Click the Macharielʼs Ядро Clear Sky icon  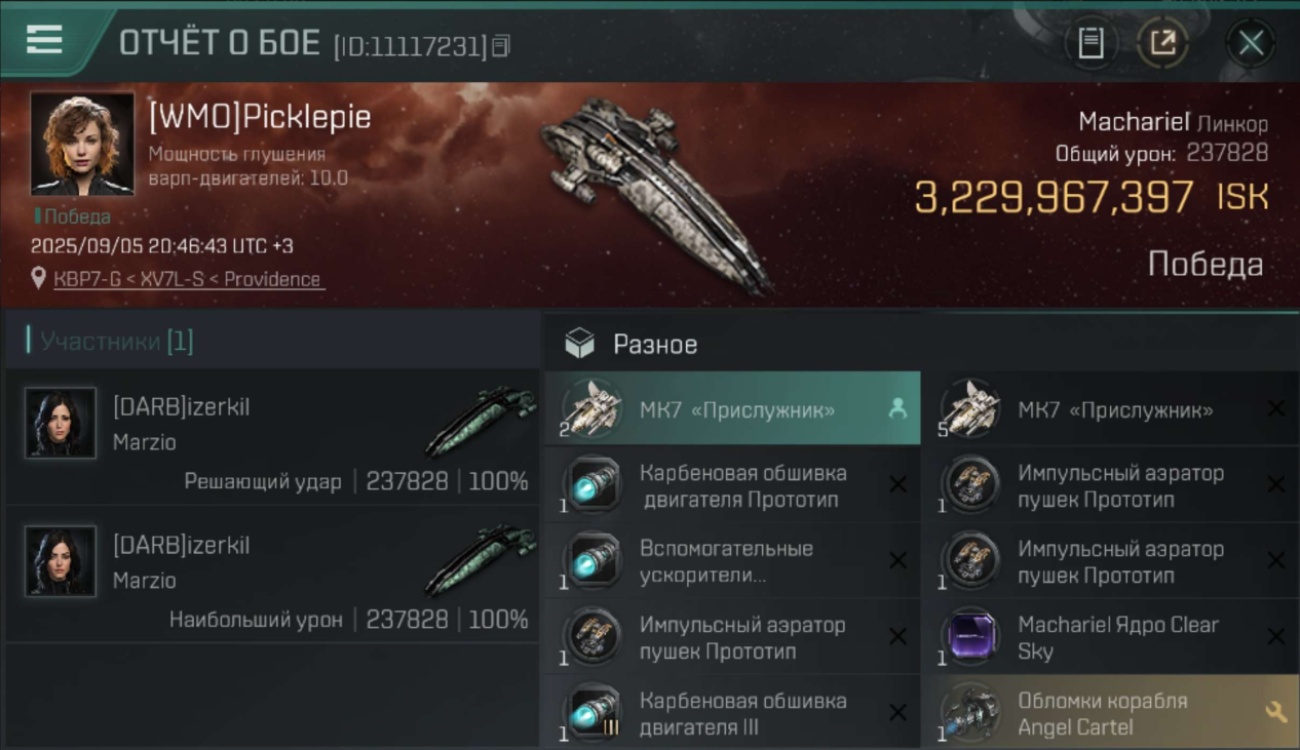[970, 636]
